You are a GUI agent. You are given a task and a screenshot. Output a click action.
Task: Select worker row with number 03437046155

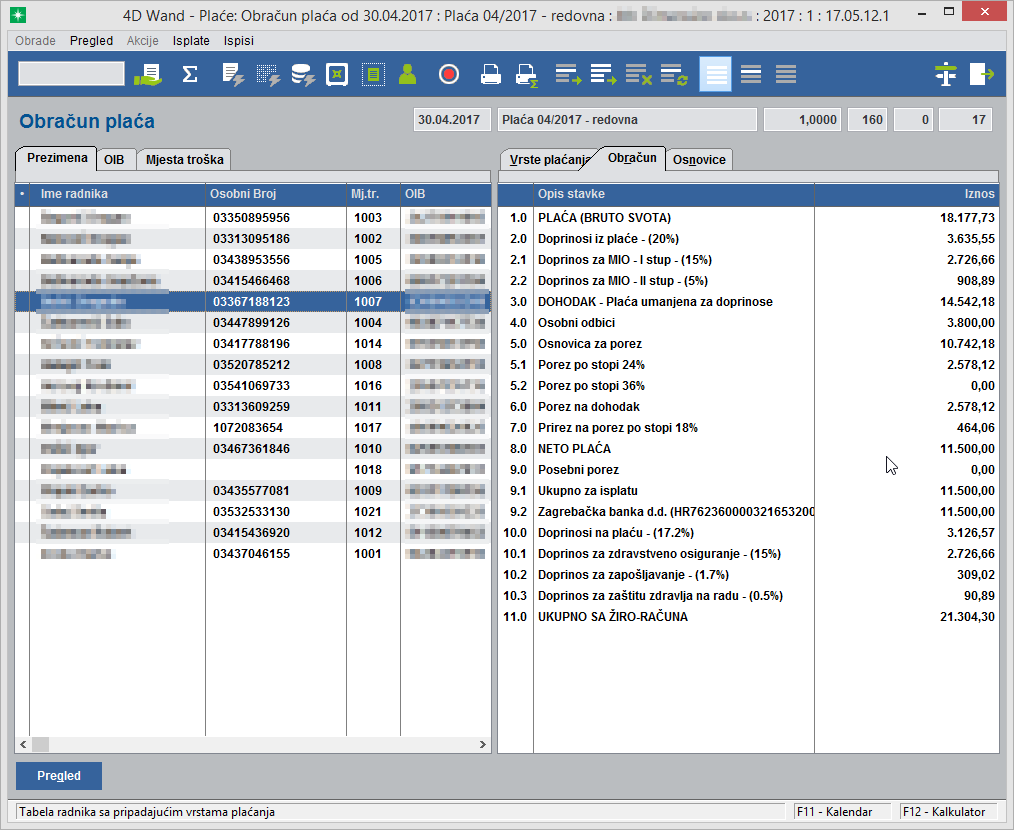pyautogui.click(x=253, y=554)
